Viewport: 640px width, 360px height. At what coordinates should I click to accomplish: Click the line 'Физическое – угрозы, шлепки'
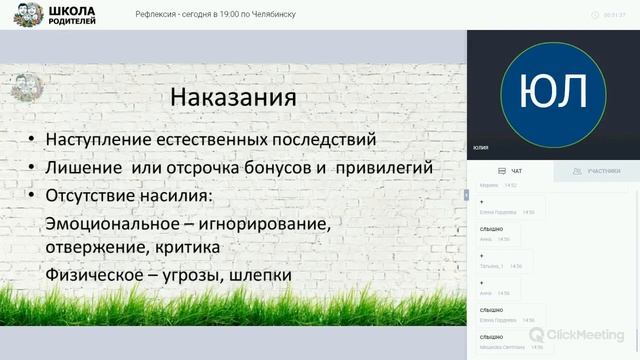click(x=169, y=275)
